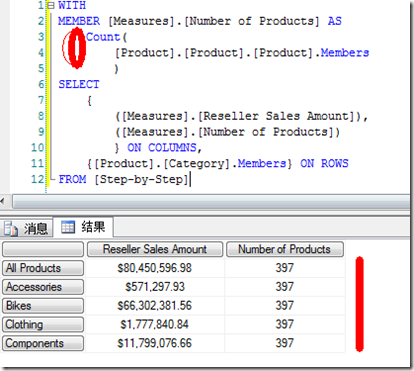Click the AS keyword on line 2
Screen dimensions: 414x371
335,21
